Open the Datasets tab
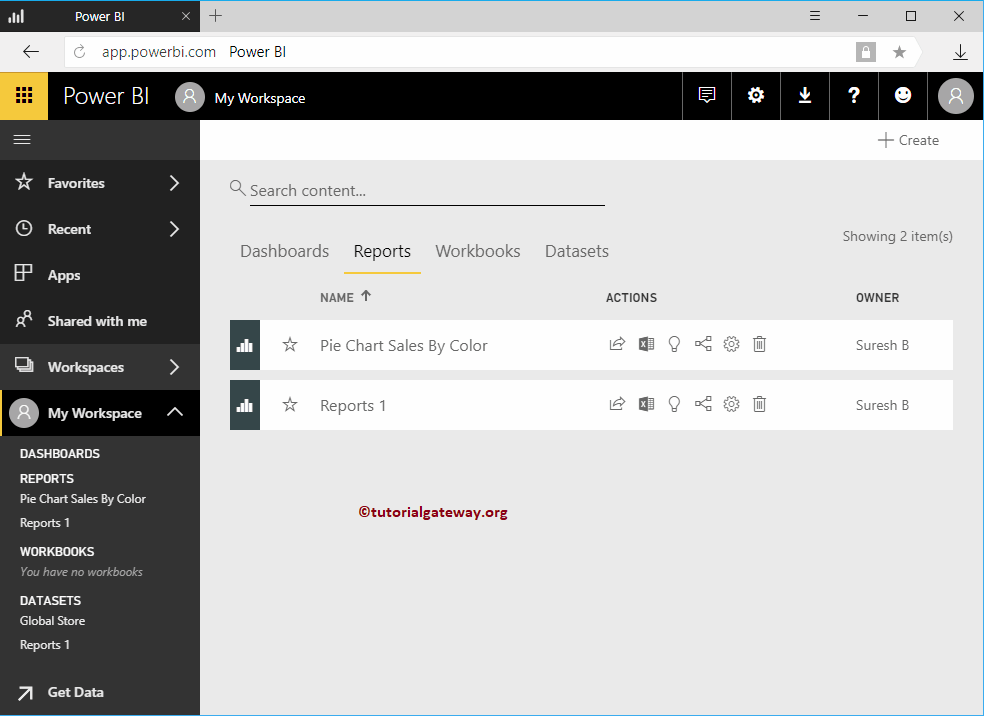The width and height of the screenshot is (984, 716). [576, 251]
